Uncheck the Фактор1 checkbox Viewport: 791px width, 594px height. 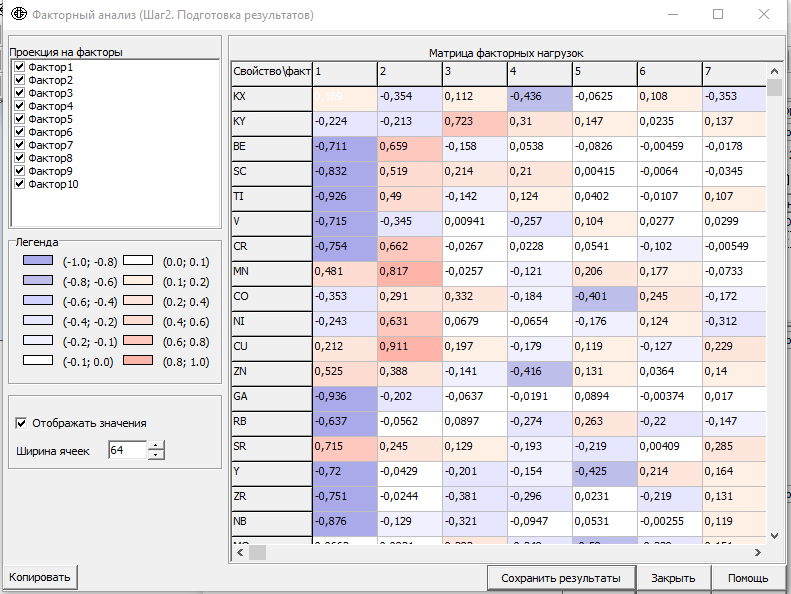click(20, 67)
